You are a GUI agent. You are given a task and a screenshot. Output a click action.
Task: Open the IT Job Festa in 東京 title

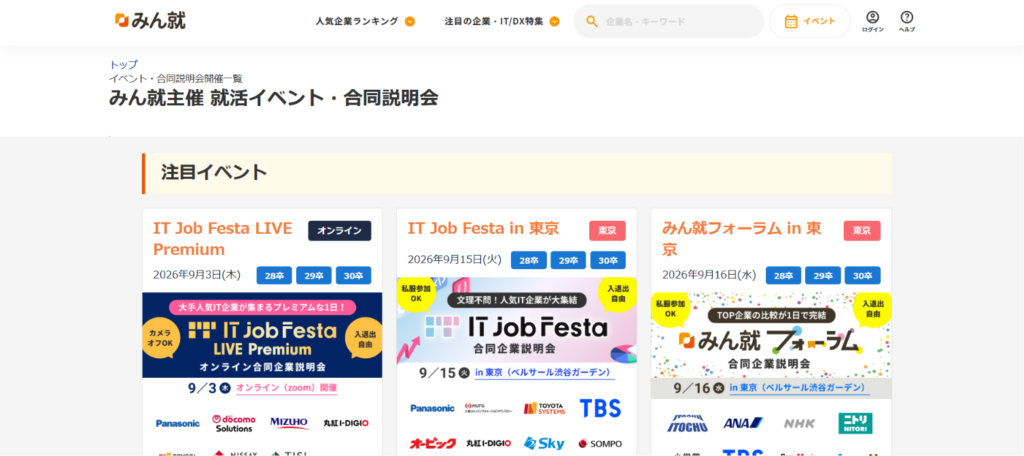483,228
